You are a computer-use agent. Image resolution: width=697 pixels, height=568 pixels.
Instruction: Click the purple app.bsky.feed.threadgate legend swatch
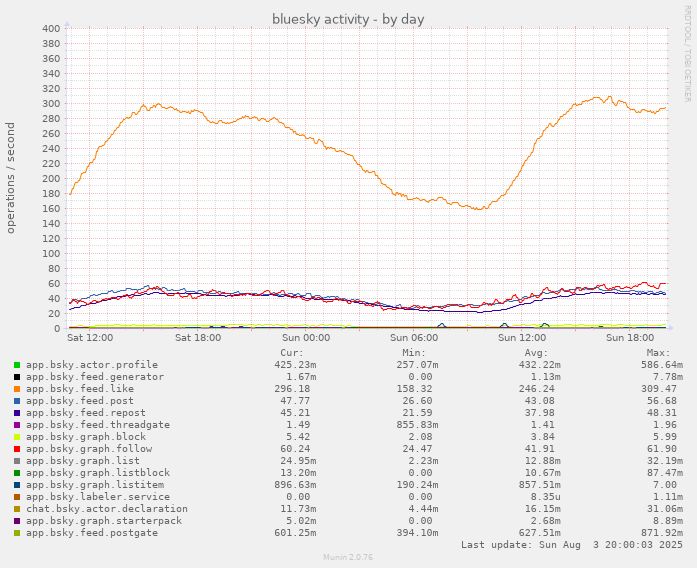(x=17, y=425)
